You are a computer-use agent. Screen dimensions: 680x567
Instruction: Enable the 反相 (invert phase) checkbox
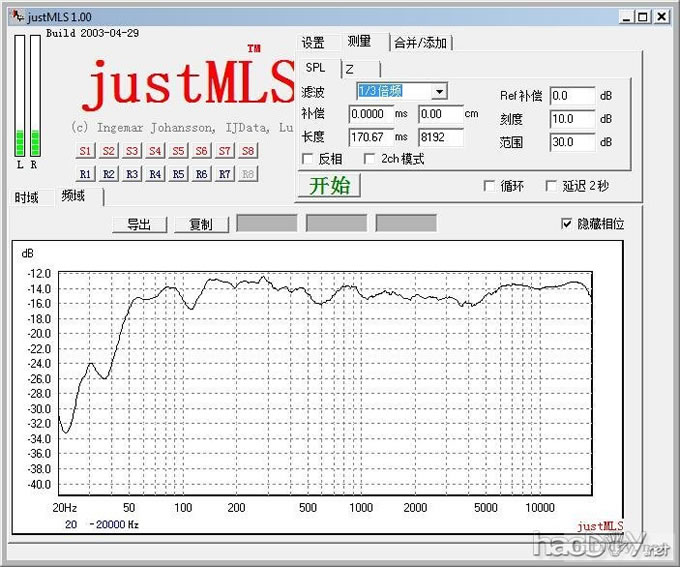point(308,159)
